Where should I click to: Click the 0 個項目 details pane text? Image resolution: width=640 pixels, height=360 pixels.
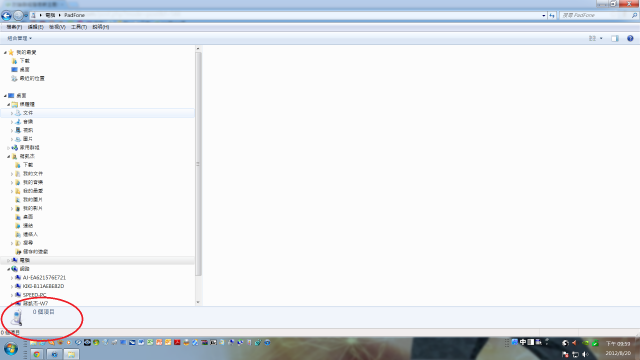[43, 312]
